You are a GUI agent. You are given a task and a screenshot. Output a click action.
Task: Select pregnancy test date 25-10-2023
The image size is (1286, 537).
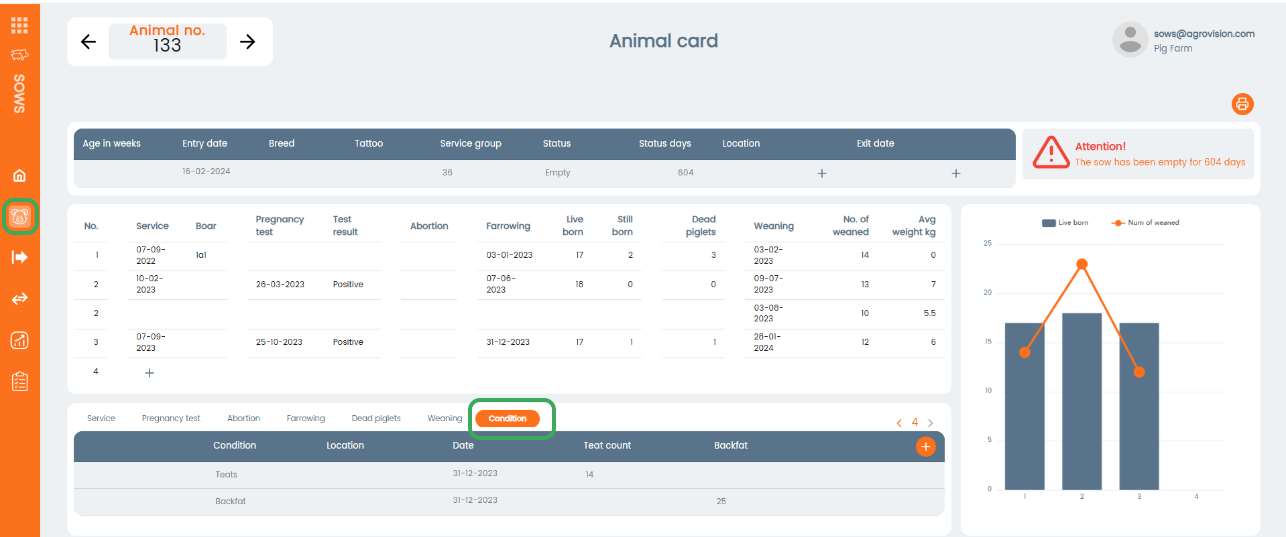[280, 342]
